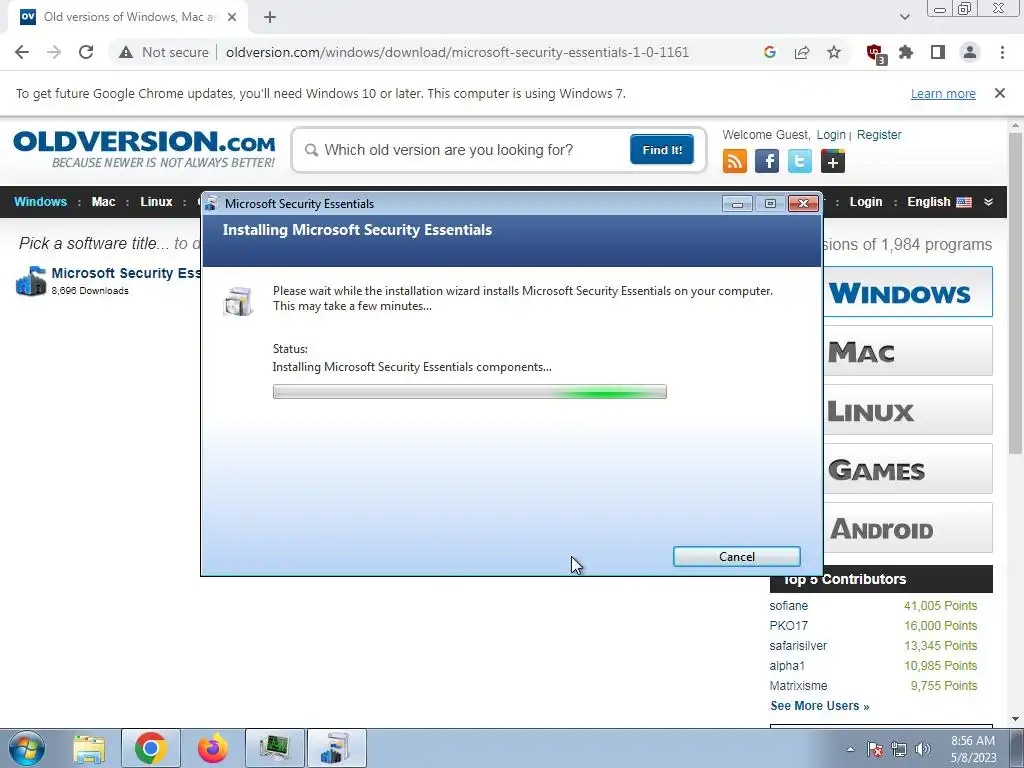Go back in Chrome browser
The width and height of the screenshot is (1024, 768).
pyautogui.click(x=22, y=52)
